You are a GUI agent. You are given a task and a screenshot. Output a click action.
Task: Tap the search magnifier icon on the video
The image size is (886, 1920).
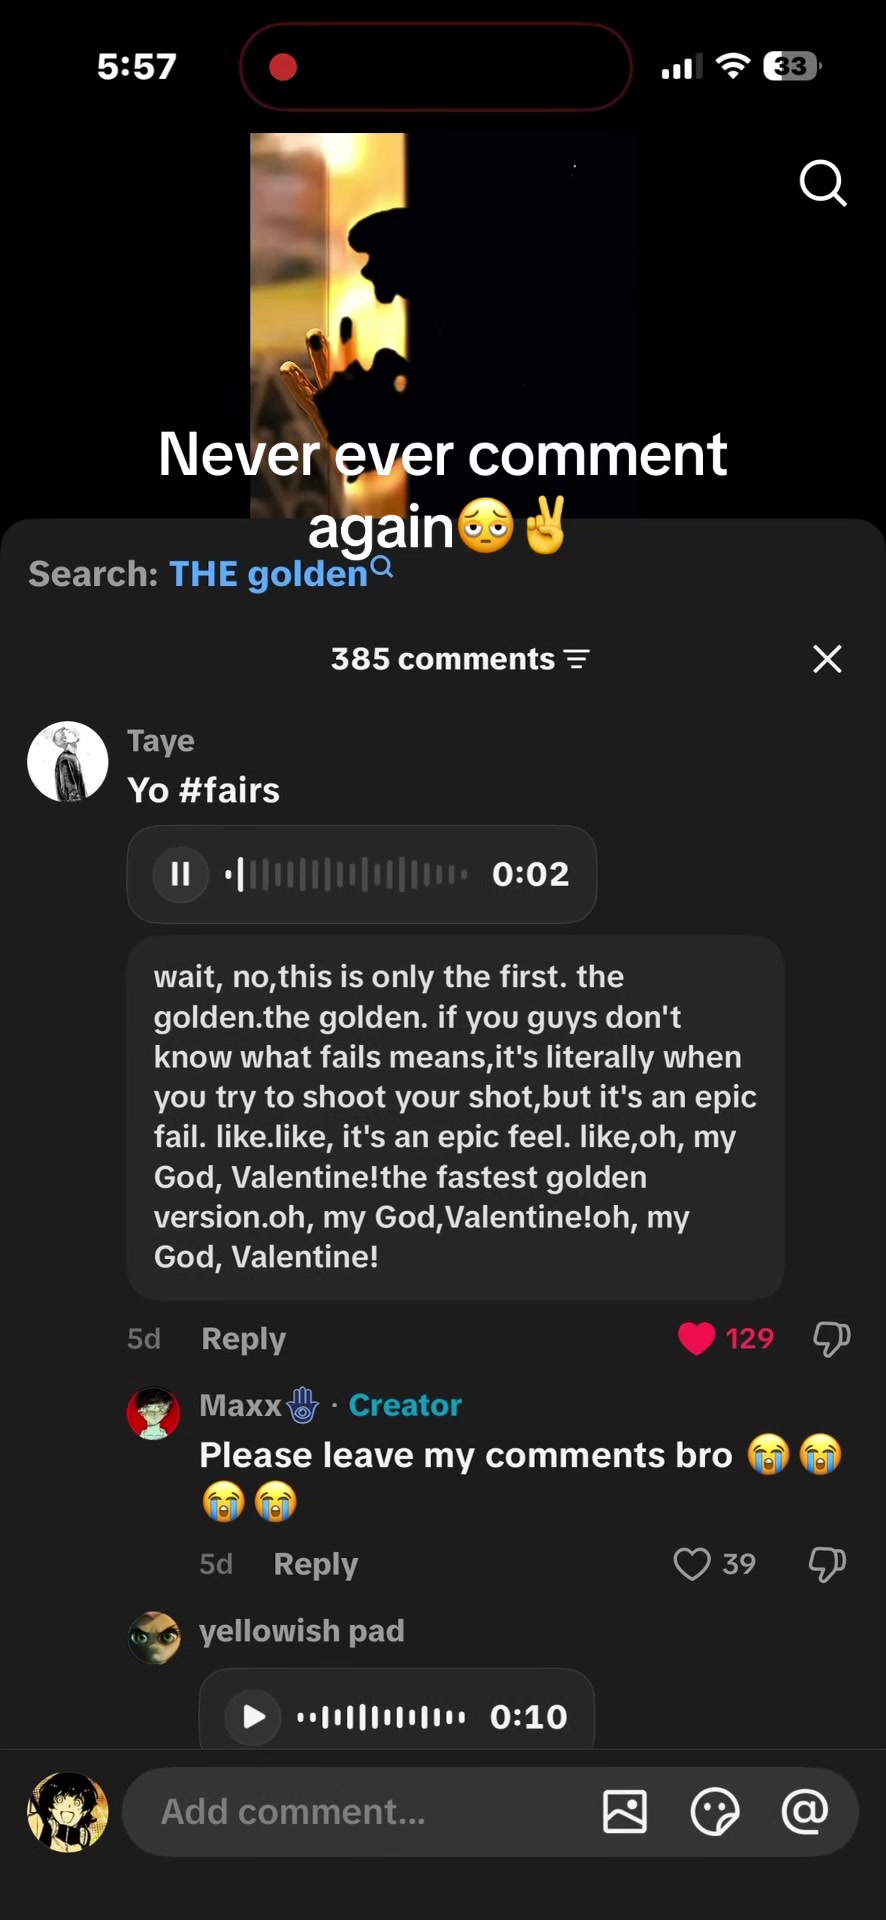[x=823, y=183]
